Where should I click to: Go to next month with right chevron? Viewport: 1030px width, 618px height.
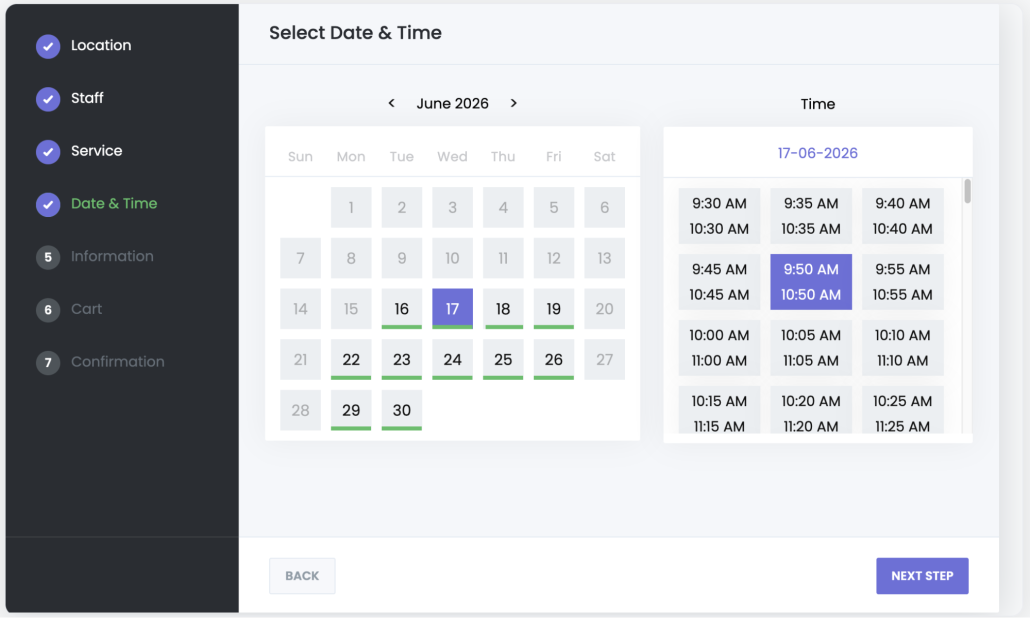(514, 103)
